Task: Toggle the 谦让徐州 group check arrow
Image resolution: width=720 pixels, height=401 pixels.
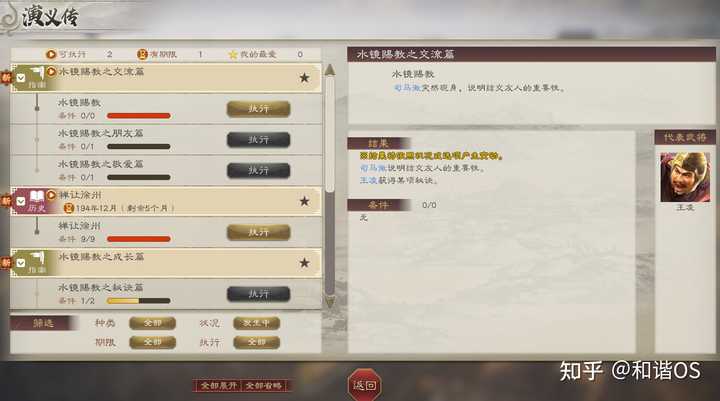Action: point(21,201)
